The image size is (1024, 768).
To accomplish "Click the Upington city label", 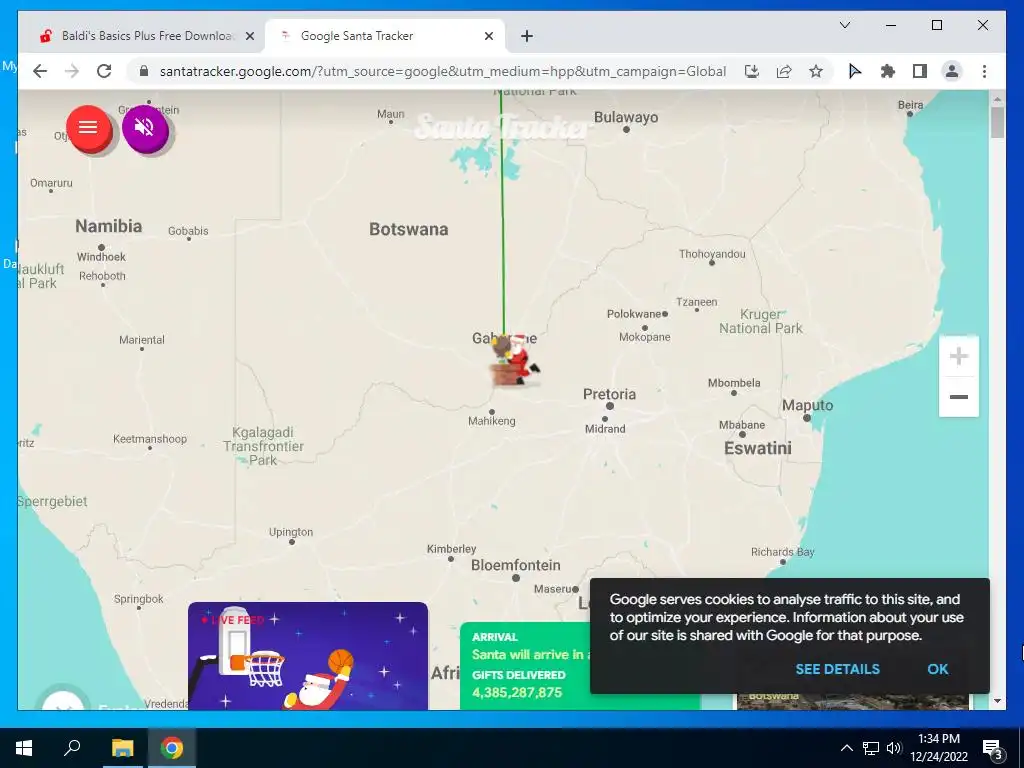I will point(291,532).
